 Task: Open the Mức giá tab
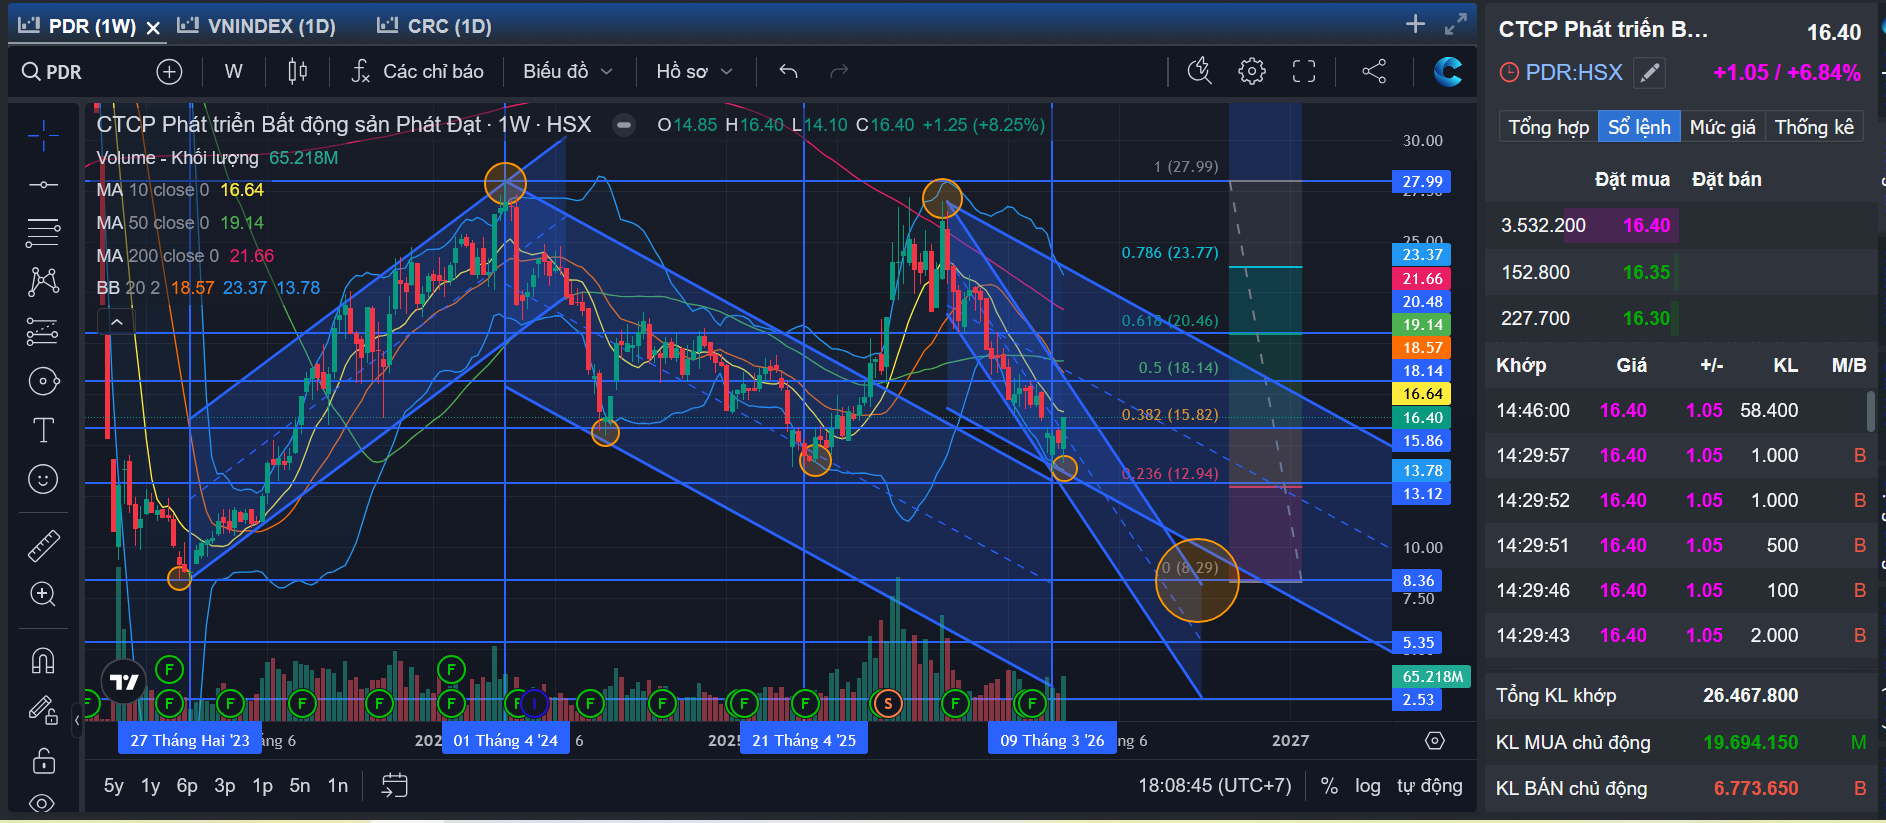(x=1722, y=127)
